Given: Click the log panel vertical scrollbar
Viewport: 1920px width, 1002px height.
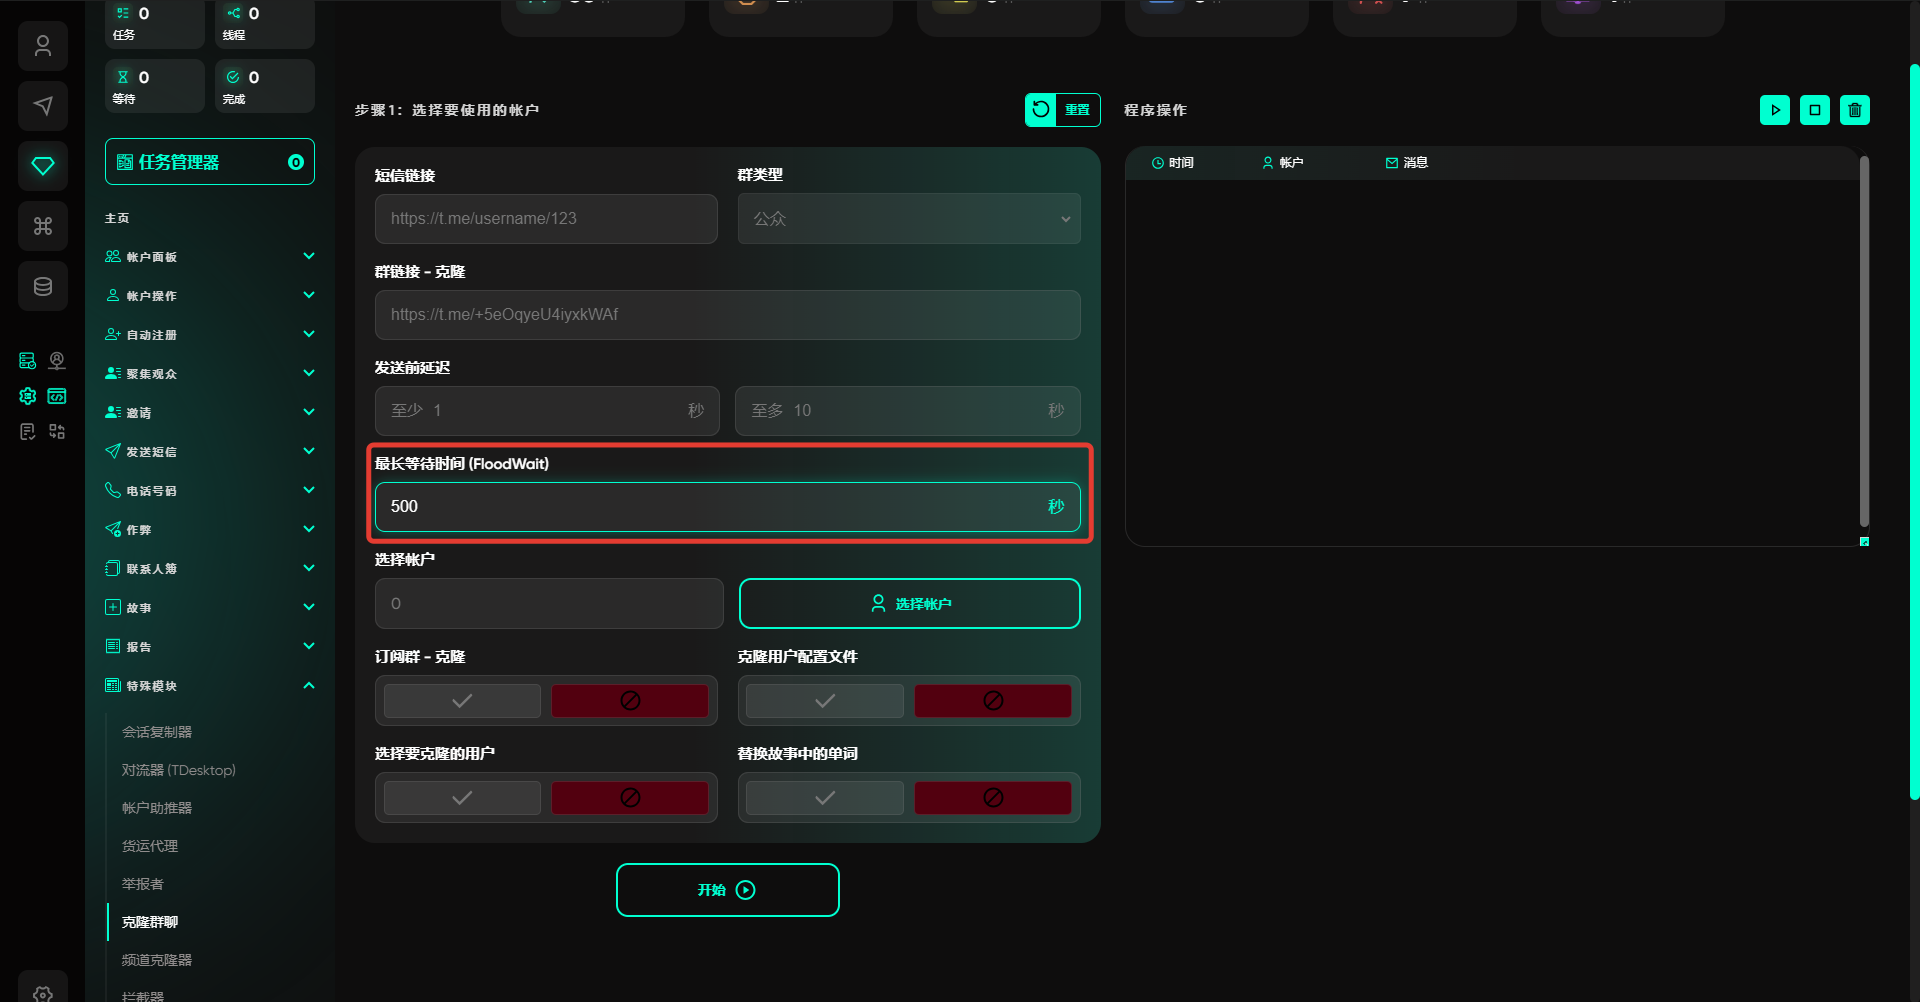Looking at the screenshot, I should click(x=1863, y=340).
